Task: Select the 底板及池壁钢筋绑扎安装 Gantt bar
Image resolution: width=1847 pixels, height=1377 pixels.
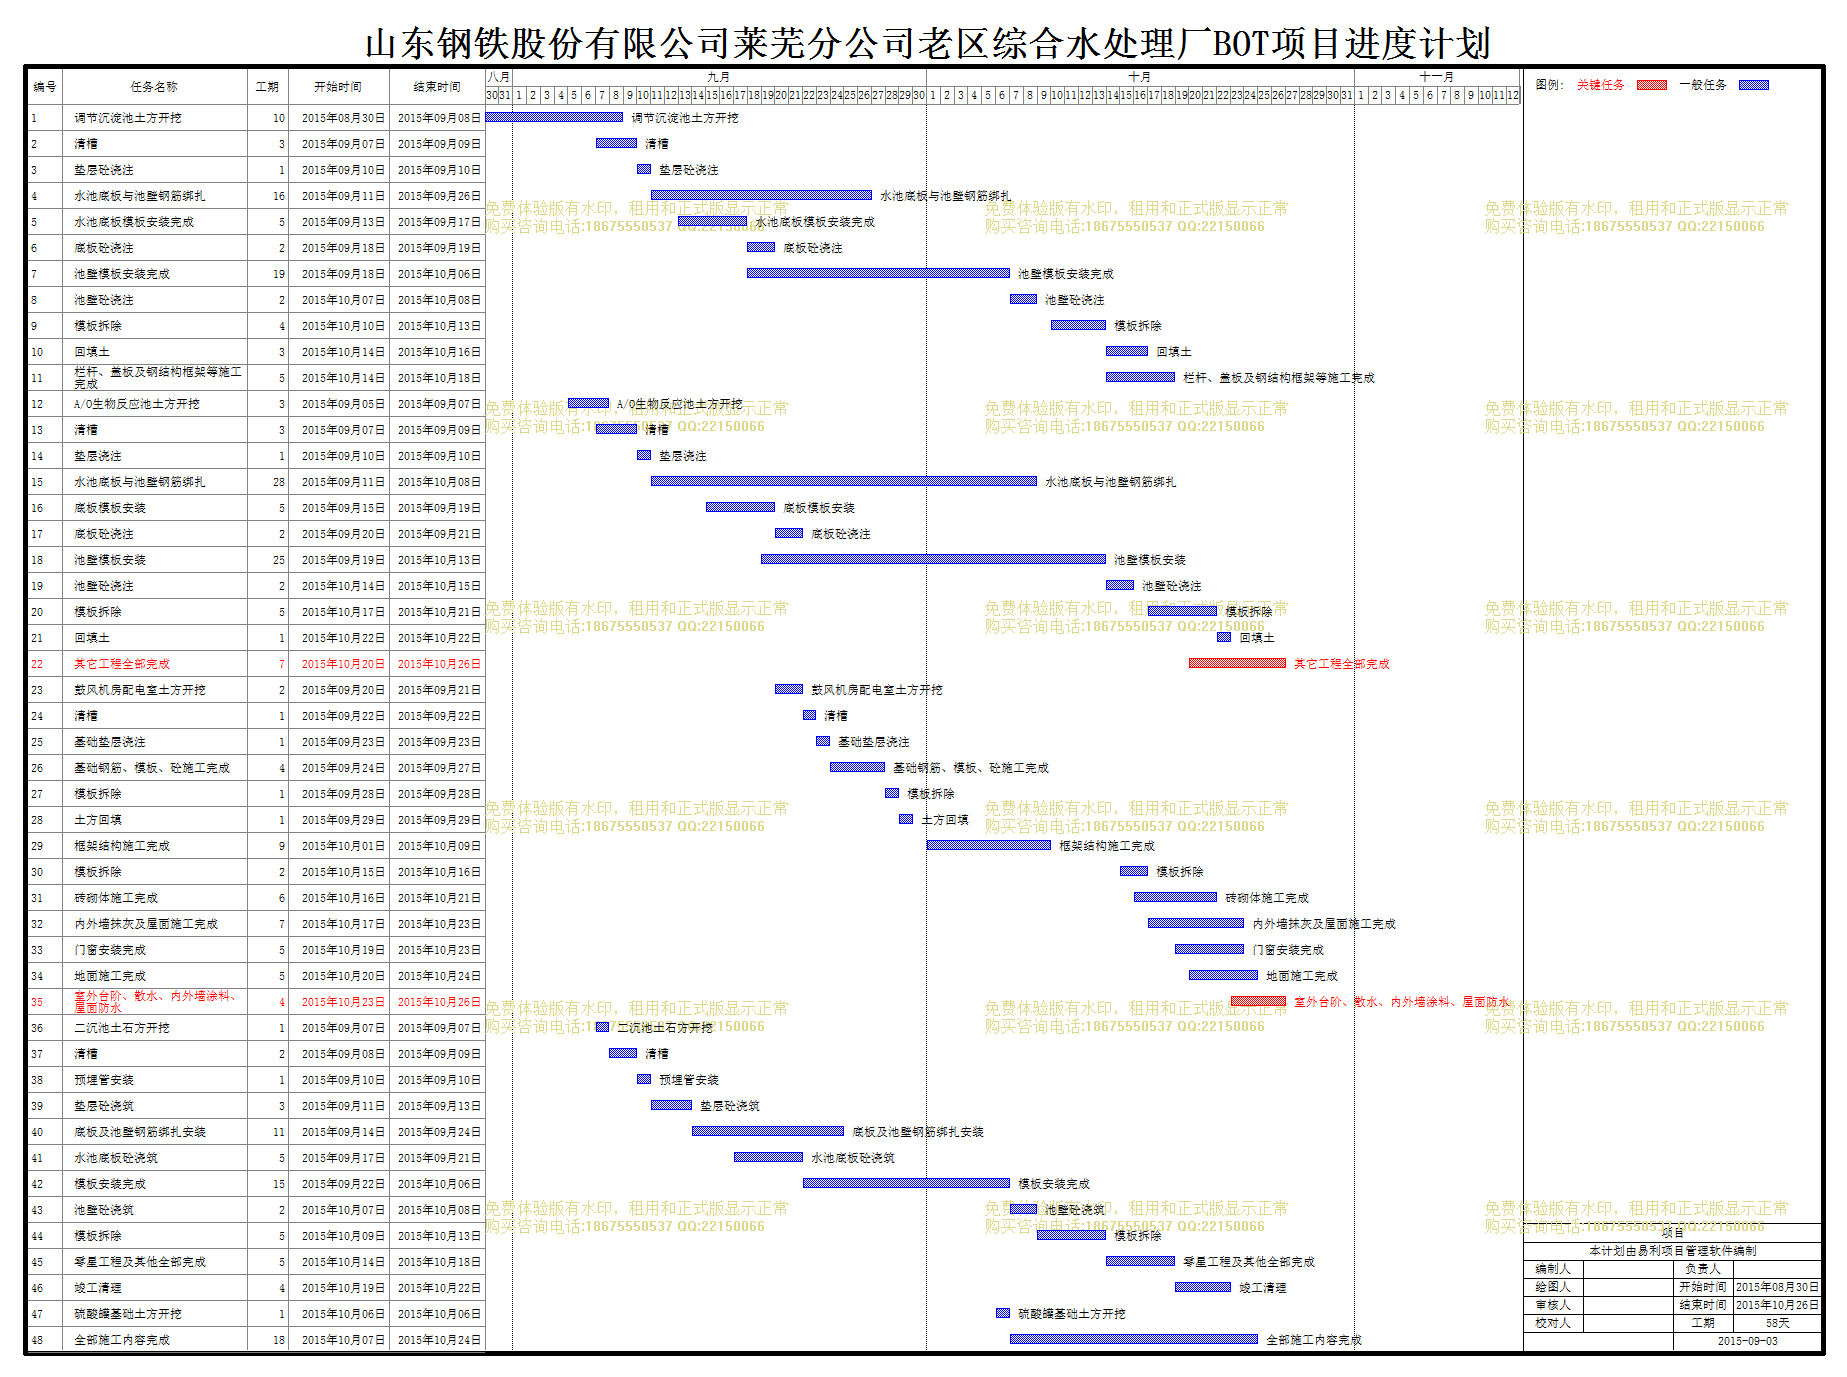Action: [x=768, y=1131]
